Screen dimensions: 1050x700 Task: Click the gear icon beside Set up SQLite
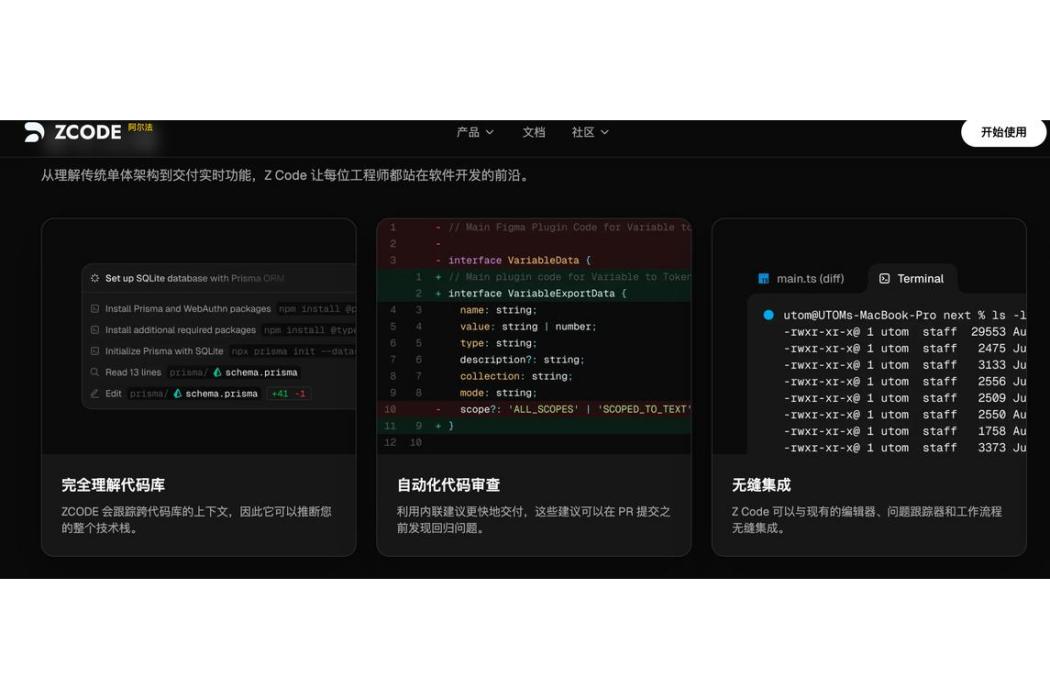click(94, 278)
